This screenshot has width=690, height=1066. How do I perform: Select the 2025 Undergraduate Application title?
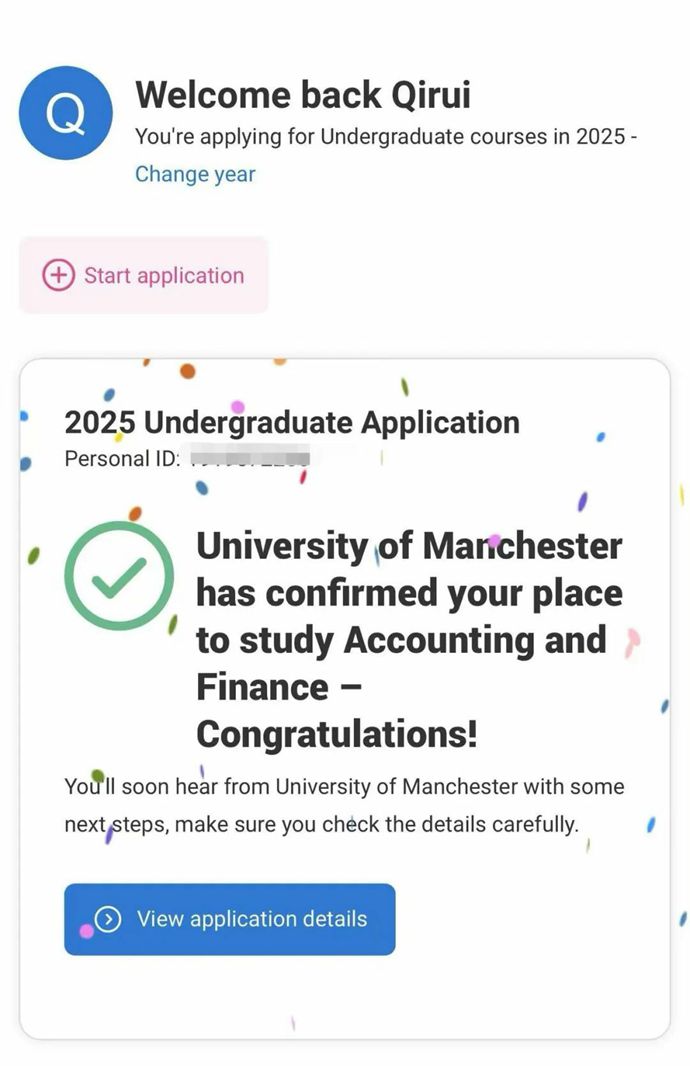coord(292,422)
